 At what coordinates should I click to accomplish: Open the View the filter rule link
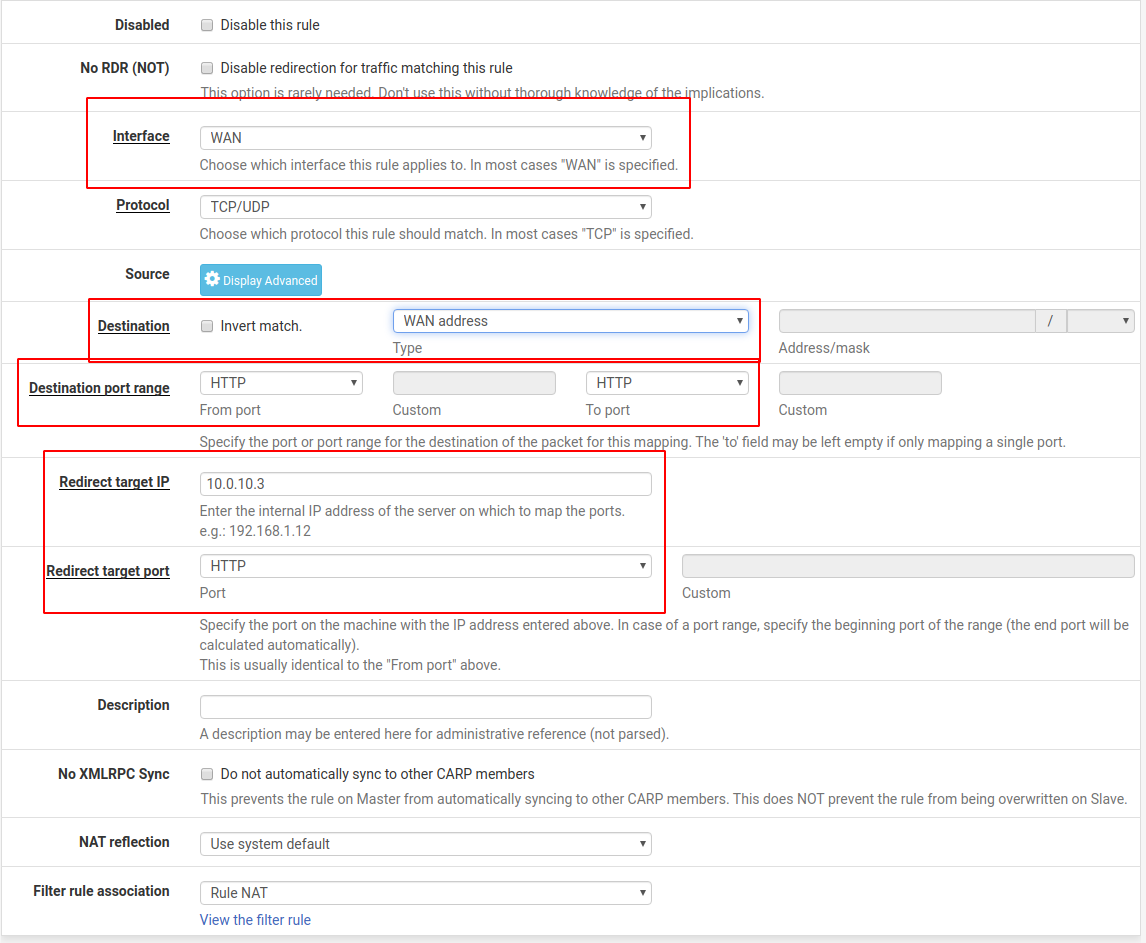click(255, 920)
